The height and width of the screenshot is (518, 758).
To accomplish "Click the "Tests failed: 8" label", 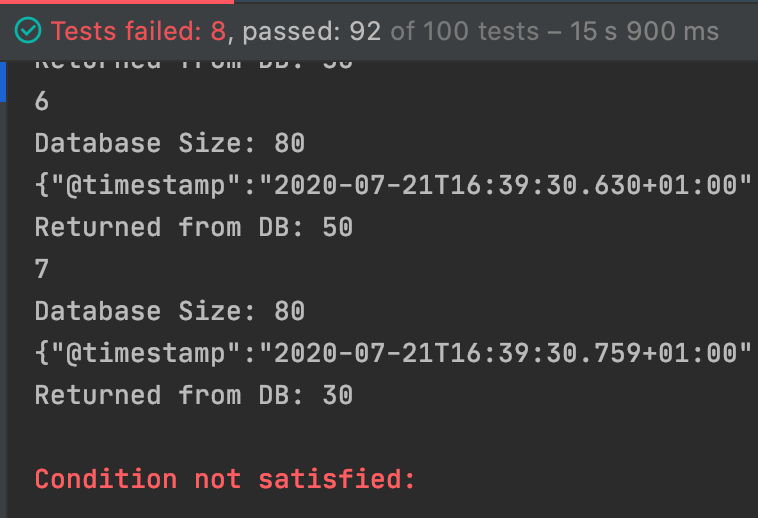I will 139,32.
